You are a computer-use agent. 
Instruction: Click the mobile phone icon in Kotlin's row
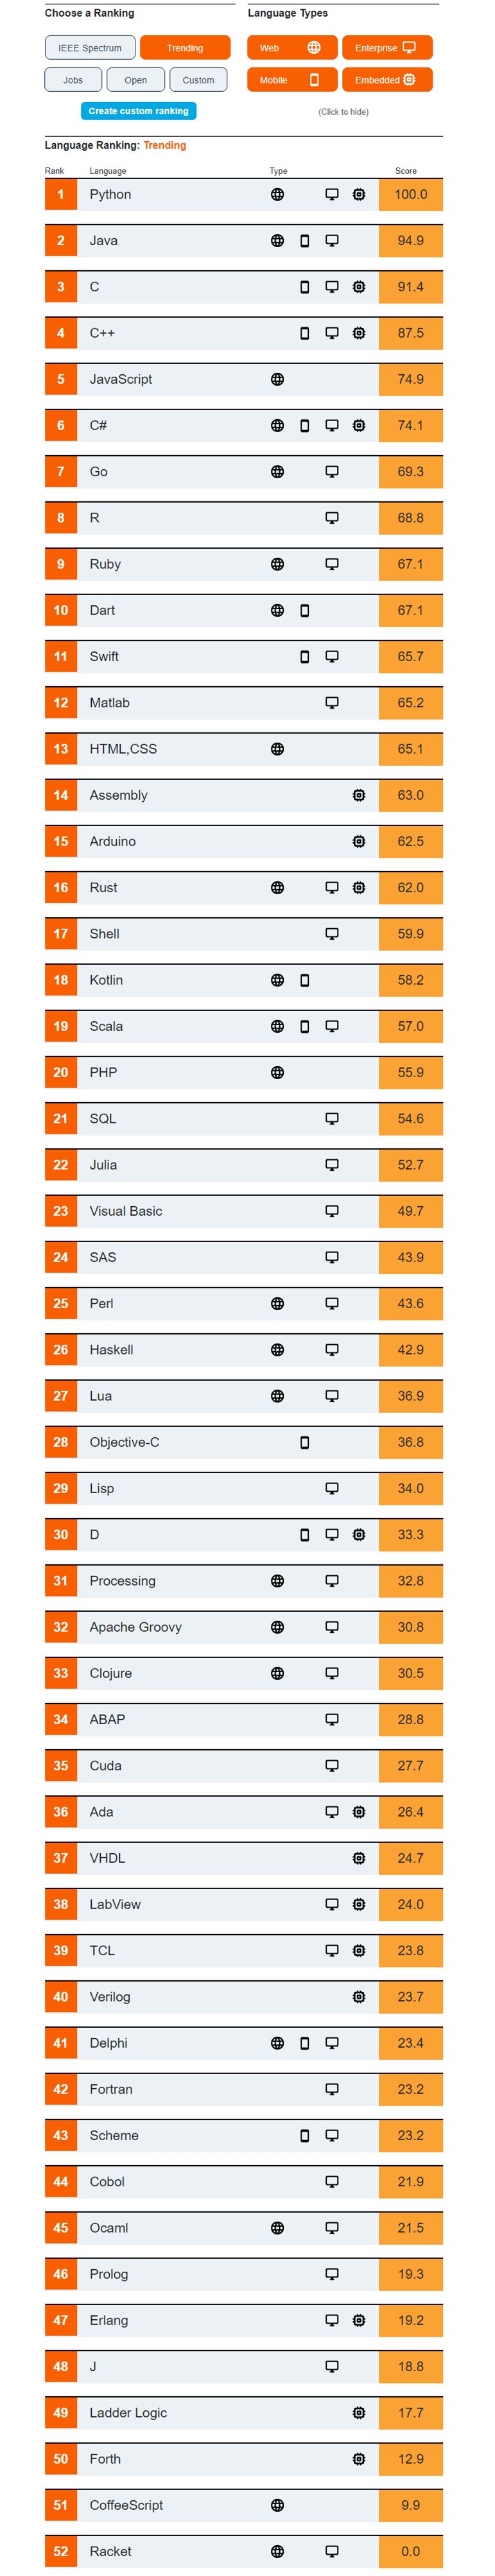coord(305,980)
